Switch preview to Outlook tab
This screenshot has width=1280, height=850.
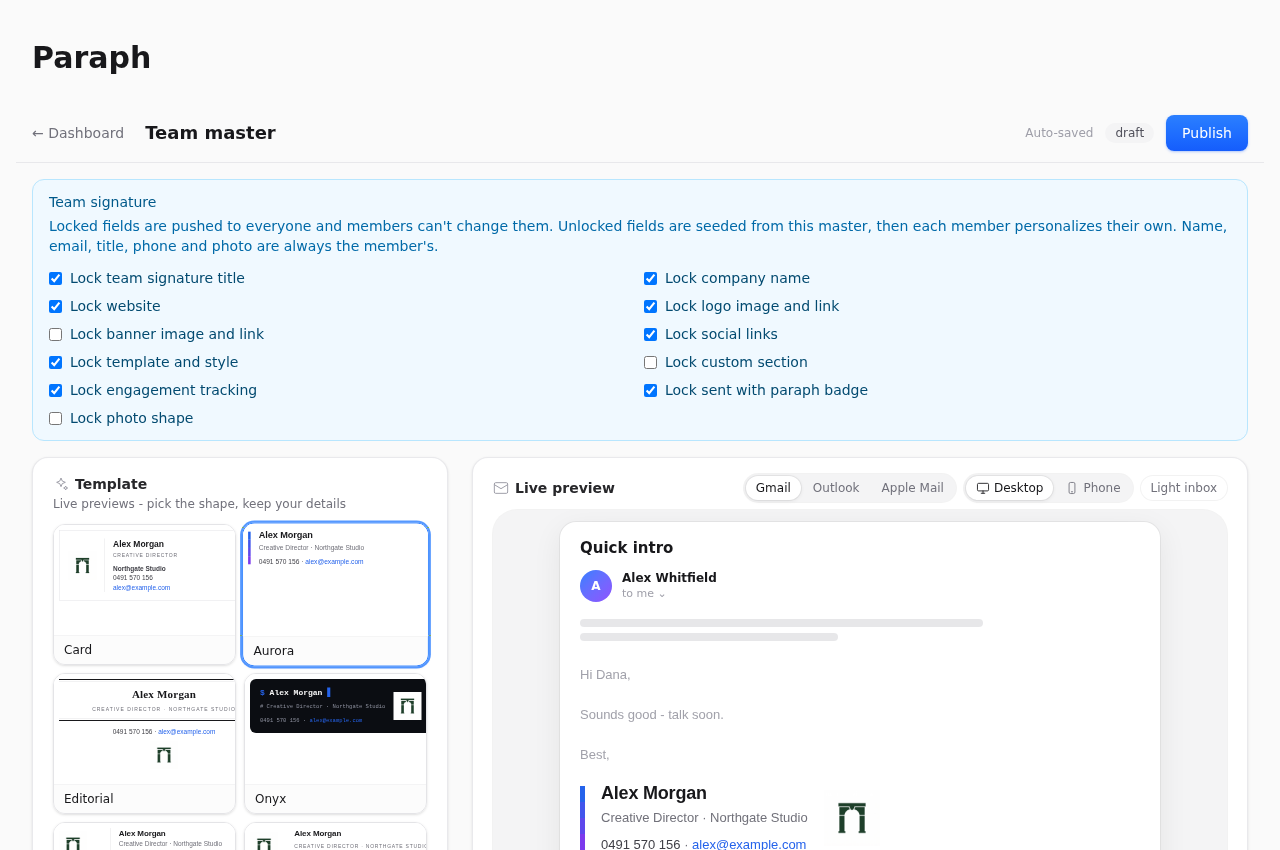pos(836,488)
